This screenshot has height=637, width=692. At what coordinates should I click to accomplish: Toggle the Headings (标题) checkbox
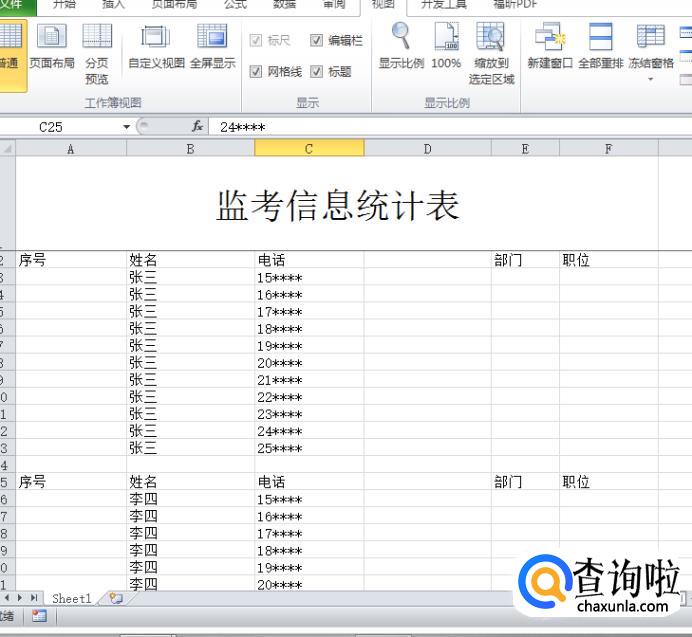click(316, 71)
